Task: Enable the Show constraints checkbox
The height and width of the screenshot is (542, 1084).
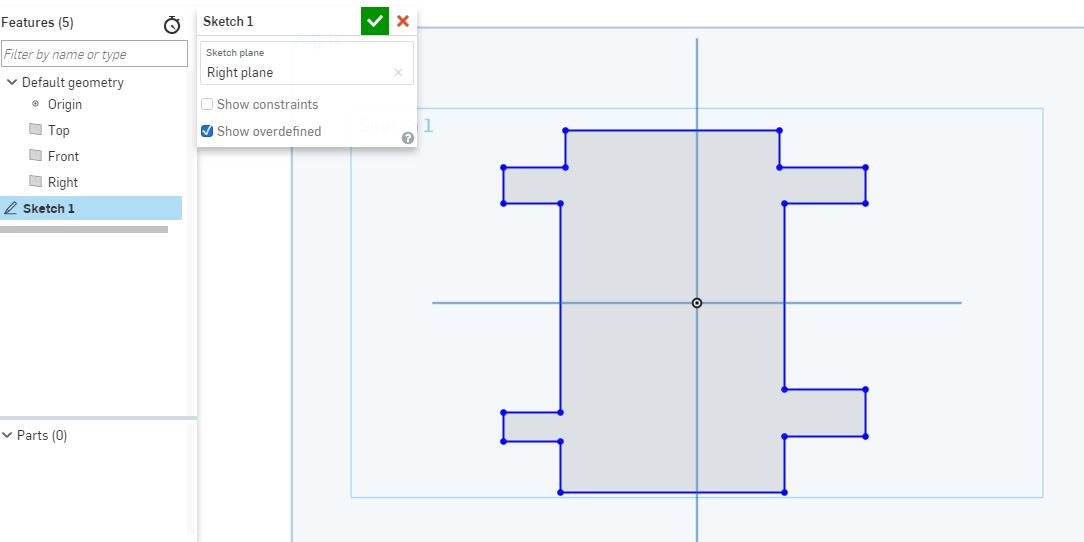Action: [x=207, y=104]
